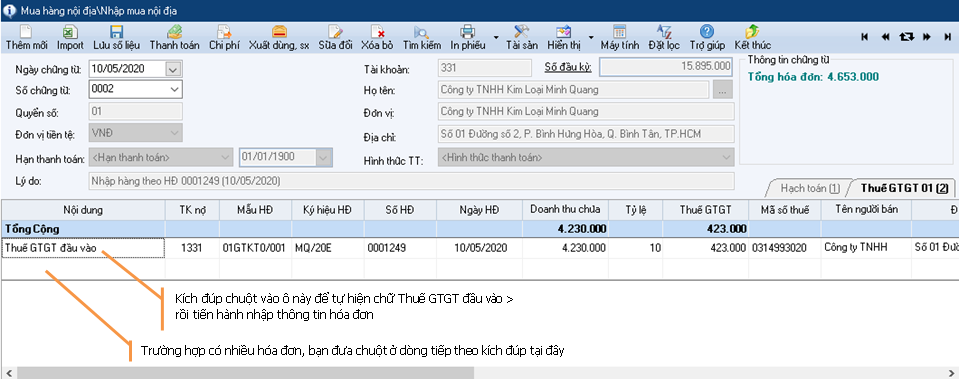Expand In phiếu dropdown arrow
Viewport: 960px width, 379px height.
[496, 37]
